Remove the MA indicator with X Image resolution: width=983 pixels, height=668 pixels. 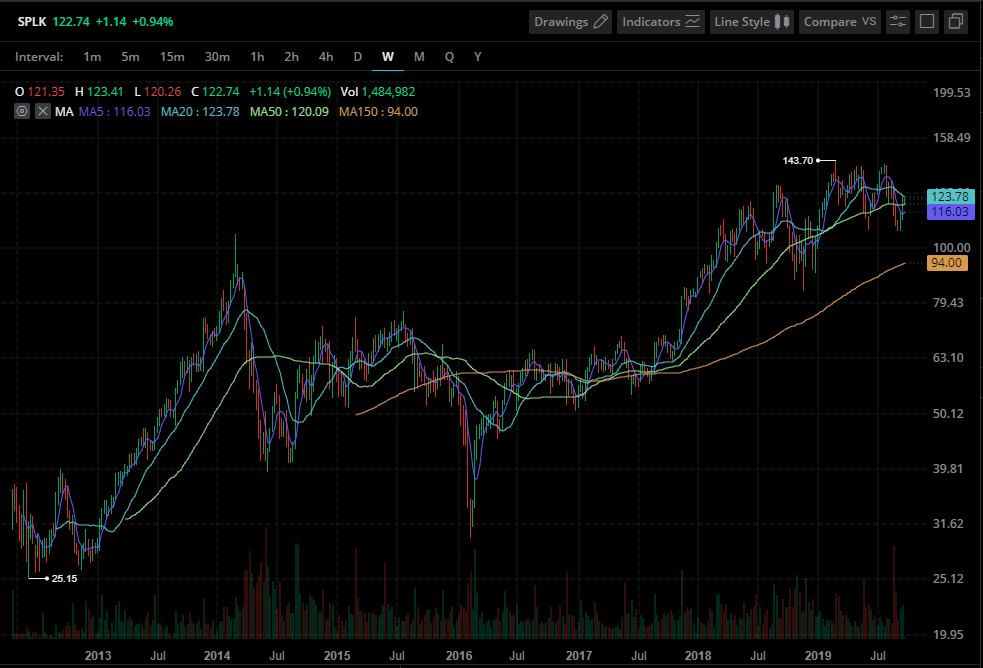tap(43, 112)
